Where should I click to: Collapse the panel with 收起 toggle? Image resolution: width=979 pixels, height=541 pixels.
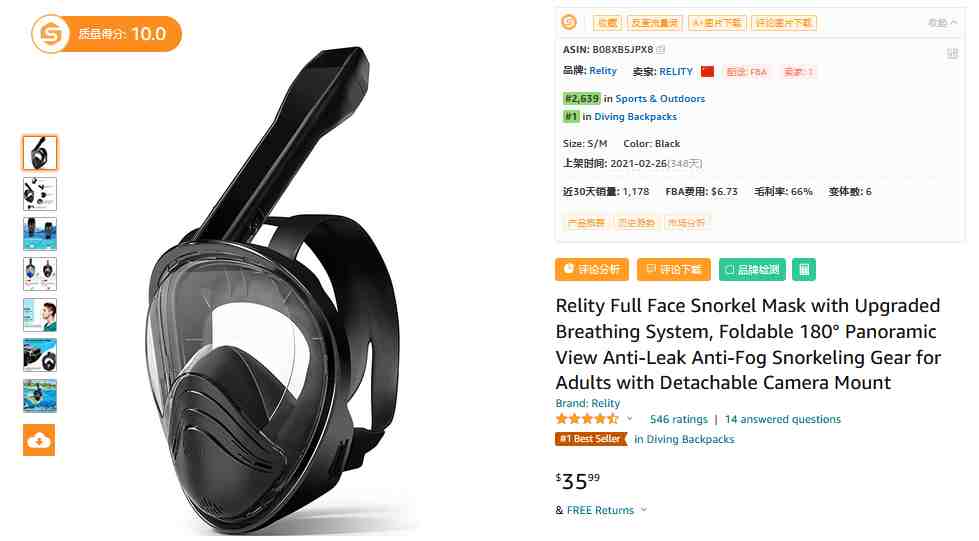(x=942, y=23)
